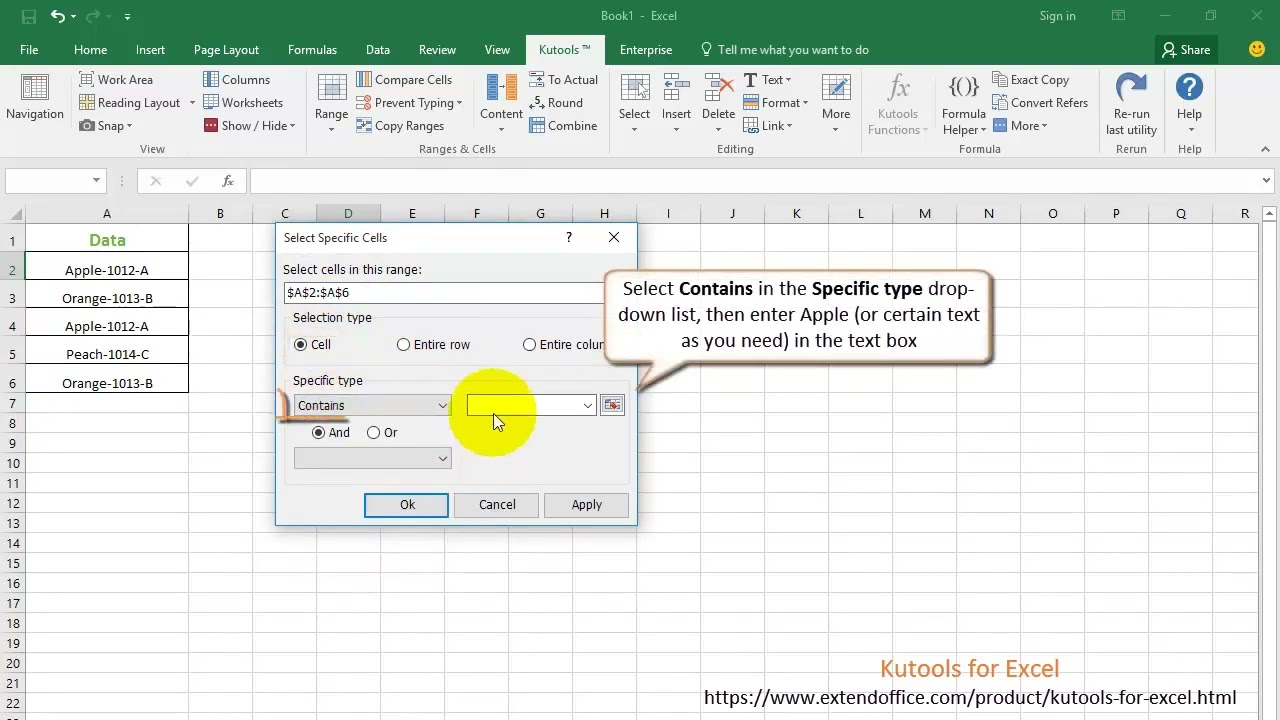Open Copy Ranges tool
Viewport: 1280px width, 720px height.
pyautogui.click(x=400, y=126)
